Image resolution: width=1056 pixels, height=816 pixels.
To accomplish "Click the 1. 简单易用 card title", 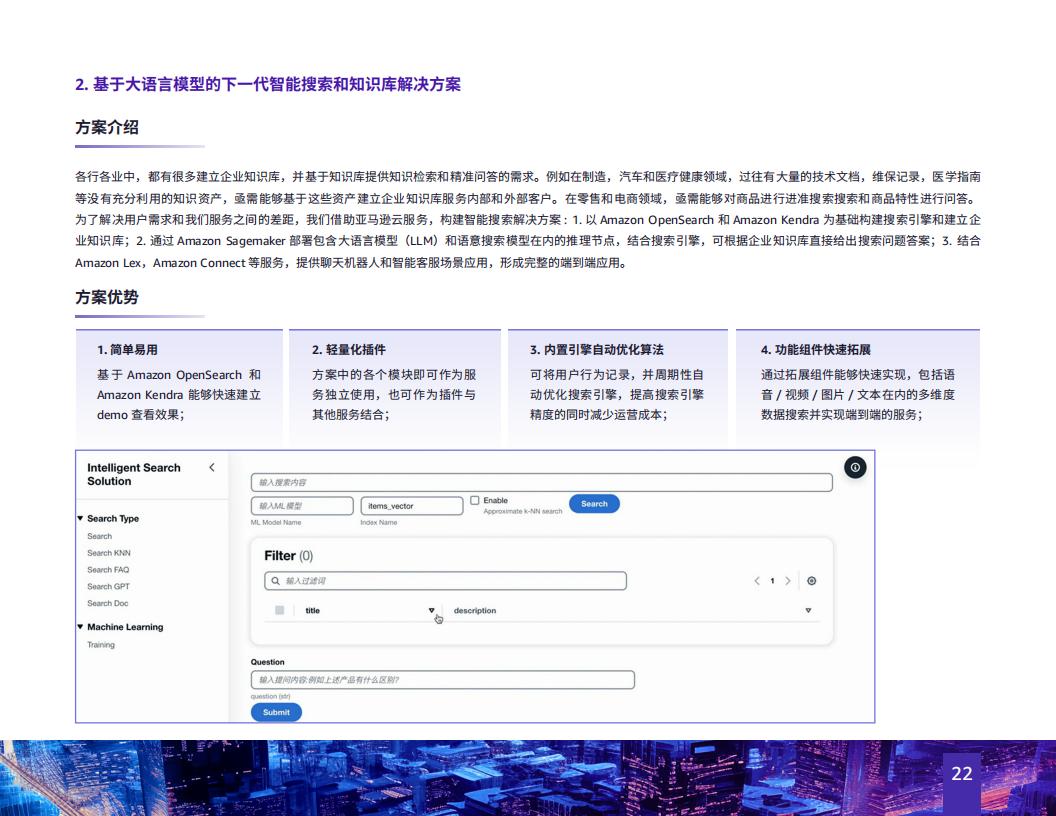I will (x=127, y=349).
